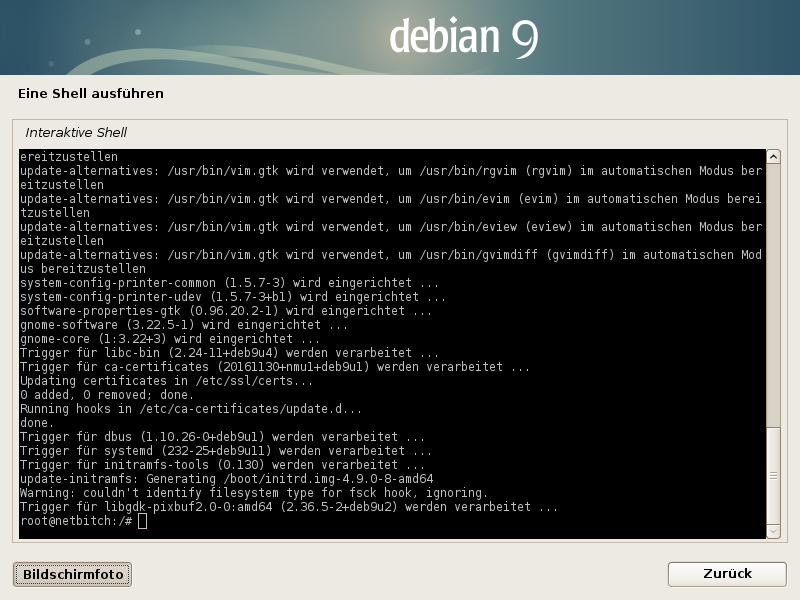Viewport: 800px width, 600px height.
Task: Click 'Running hooks in /etc/ca-certificates/update.d' line
Action: click(x=190, y=409)
